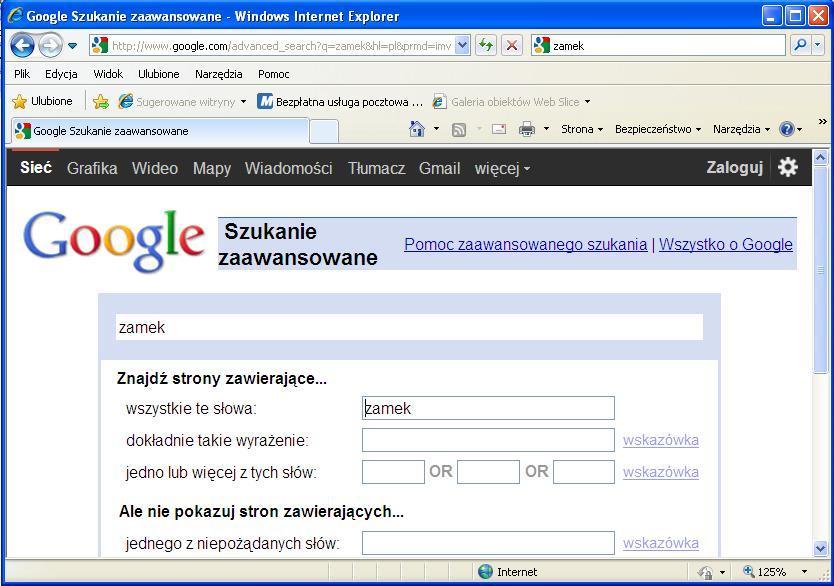The image size is (834, 586).
Task: Go to Grafika in Google bar
Action: (92, 168)
